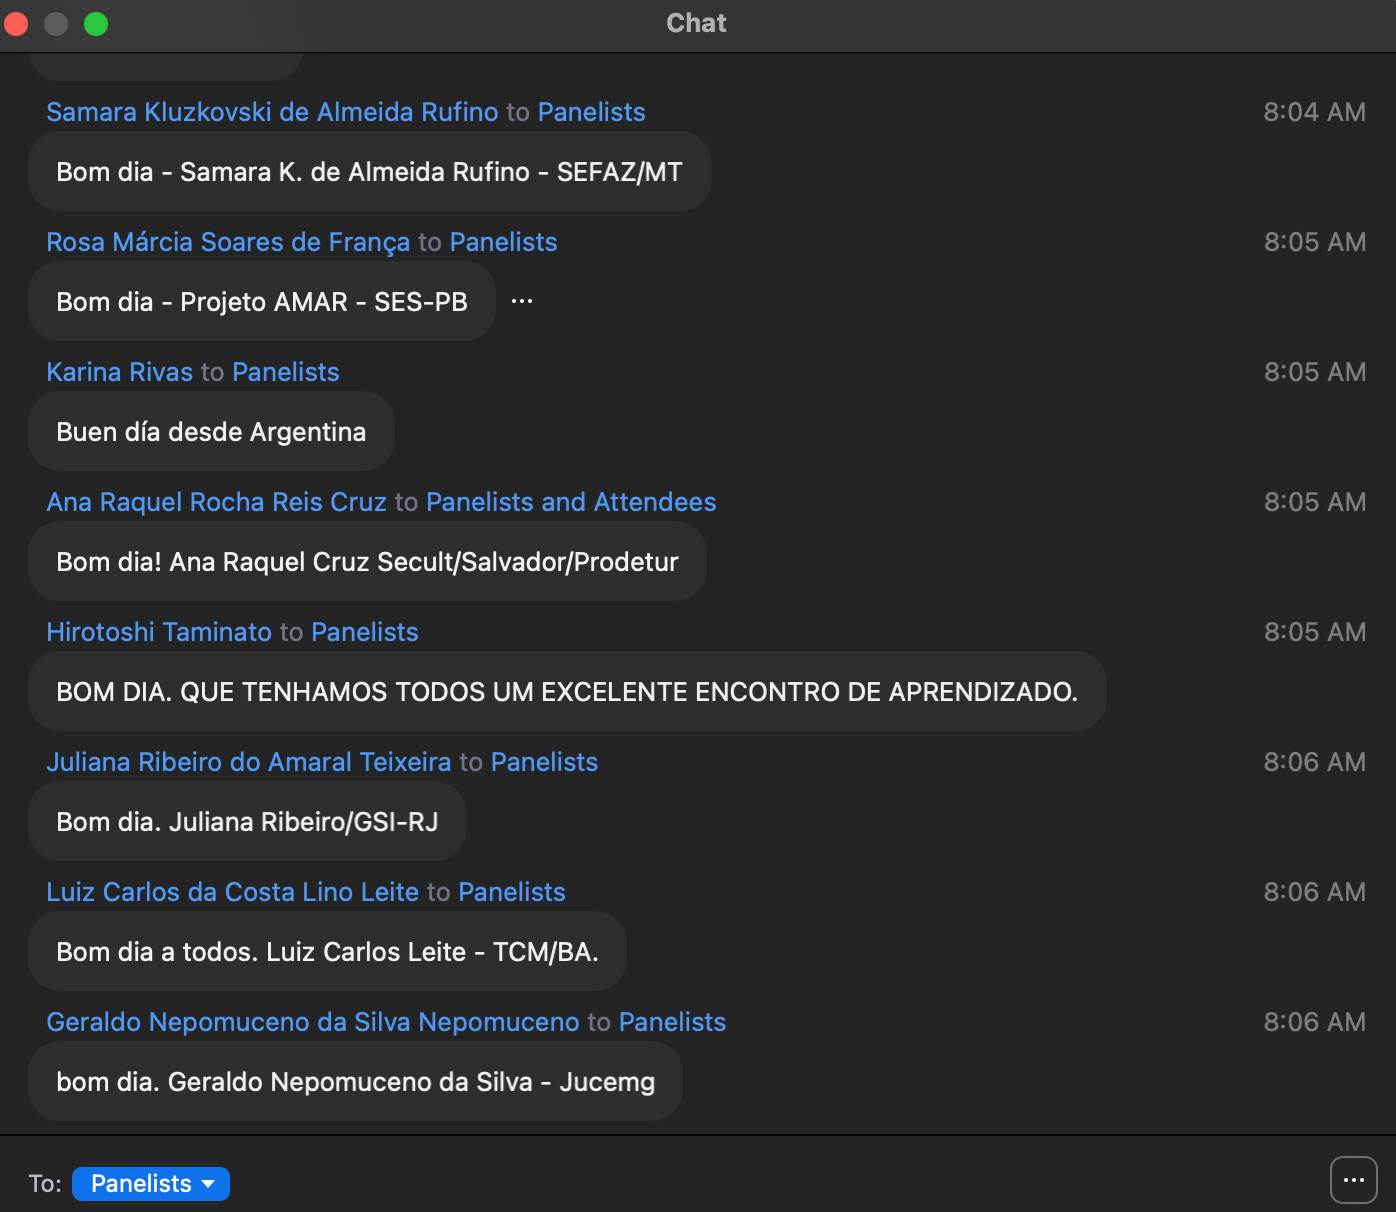This screenshot has width=1396, height=1212.
Task: Select sender name Karina Rivas
Action: coord(120,372)
